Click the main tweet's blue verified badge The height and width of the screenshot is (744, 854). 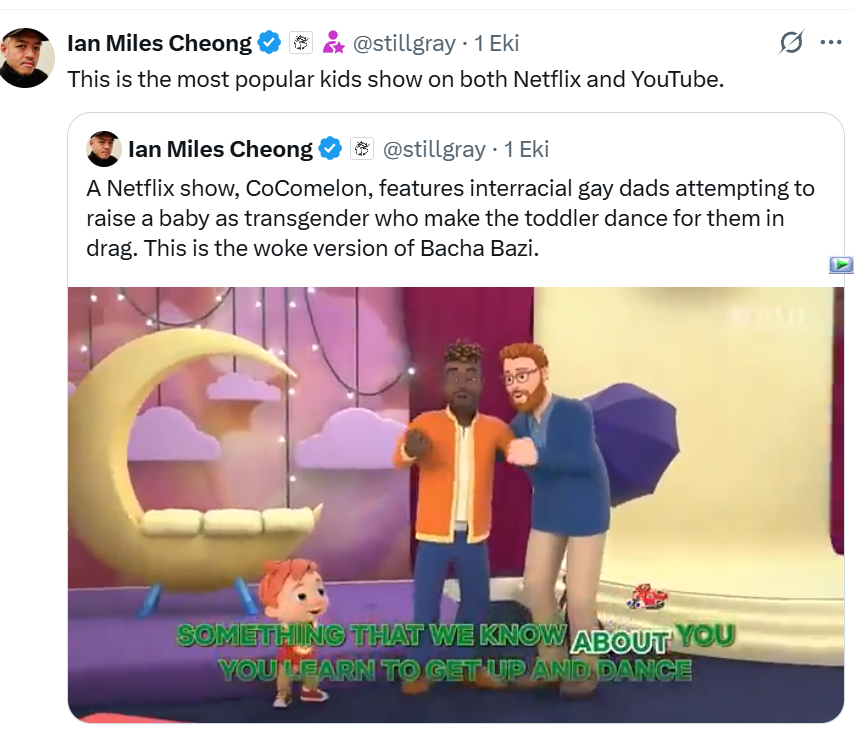tap(269, 43)
